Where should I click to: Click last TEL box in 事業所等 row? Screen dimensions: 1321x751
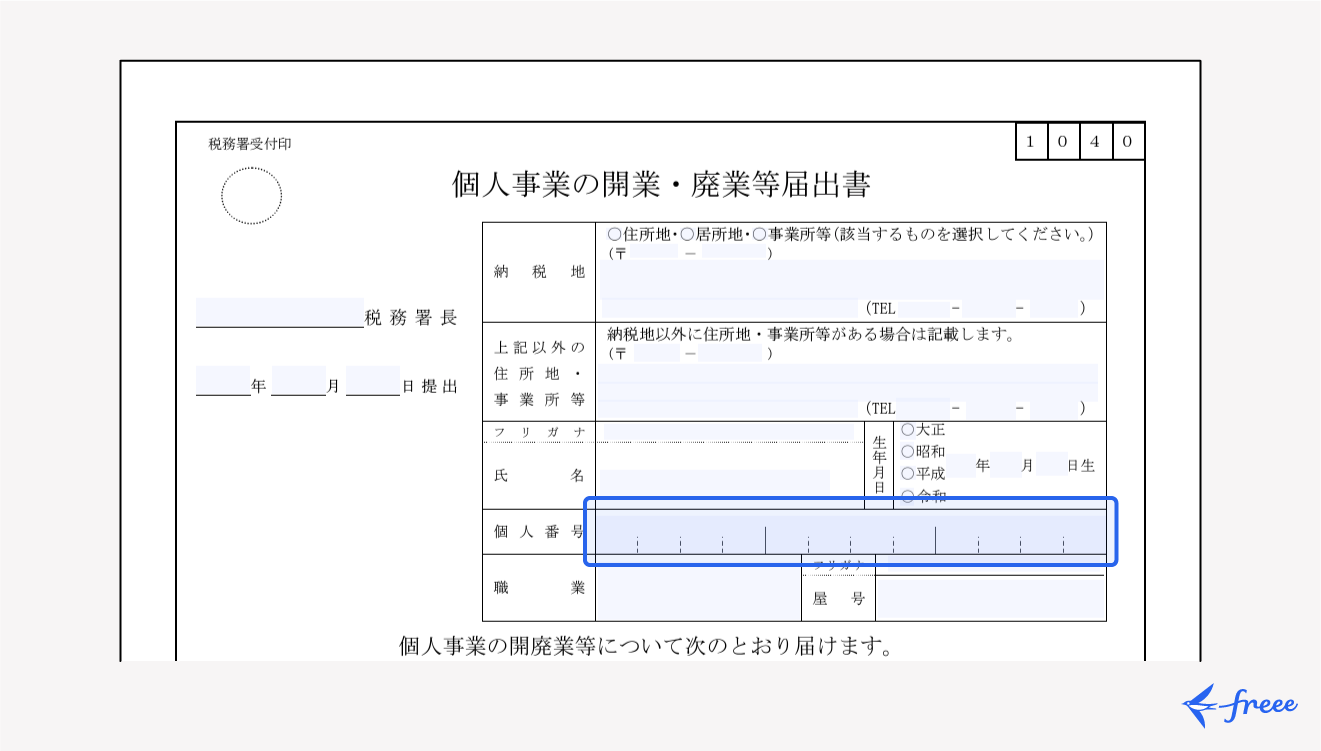click(1053, 408)
